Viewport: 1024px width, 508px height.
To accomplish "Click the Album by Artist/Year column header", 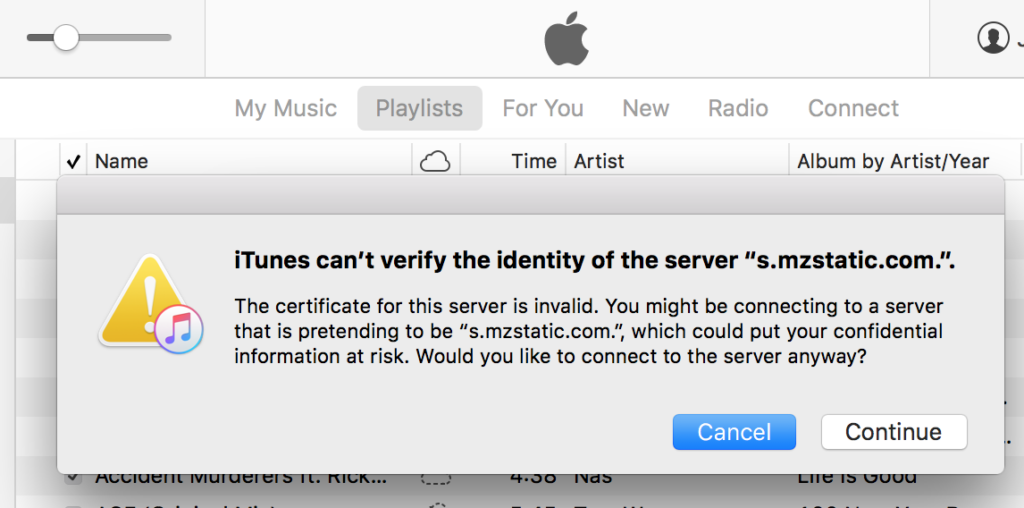I will click(x=893, y=161).
